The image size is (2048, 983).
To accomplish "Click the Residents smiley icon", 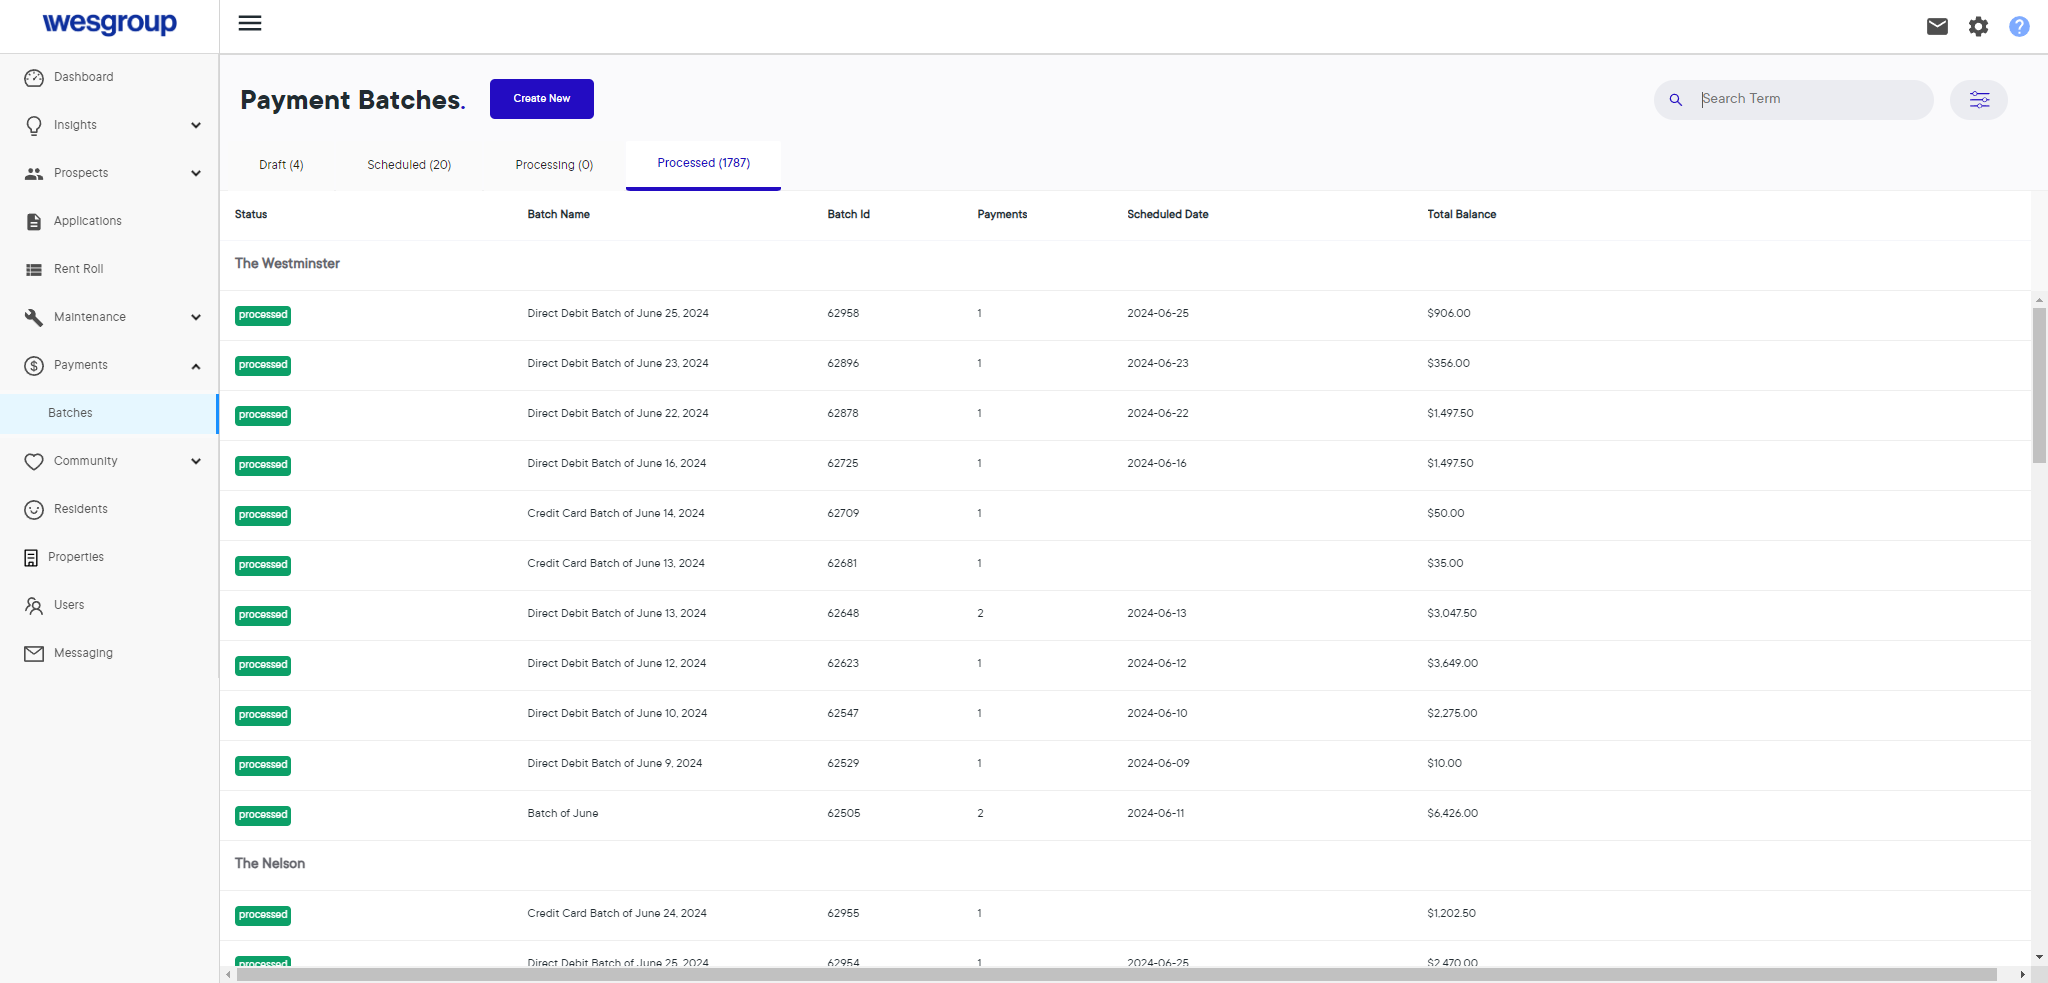I will pos(34,510).
